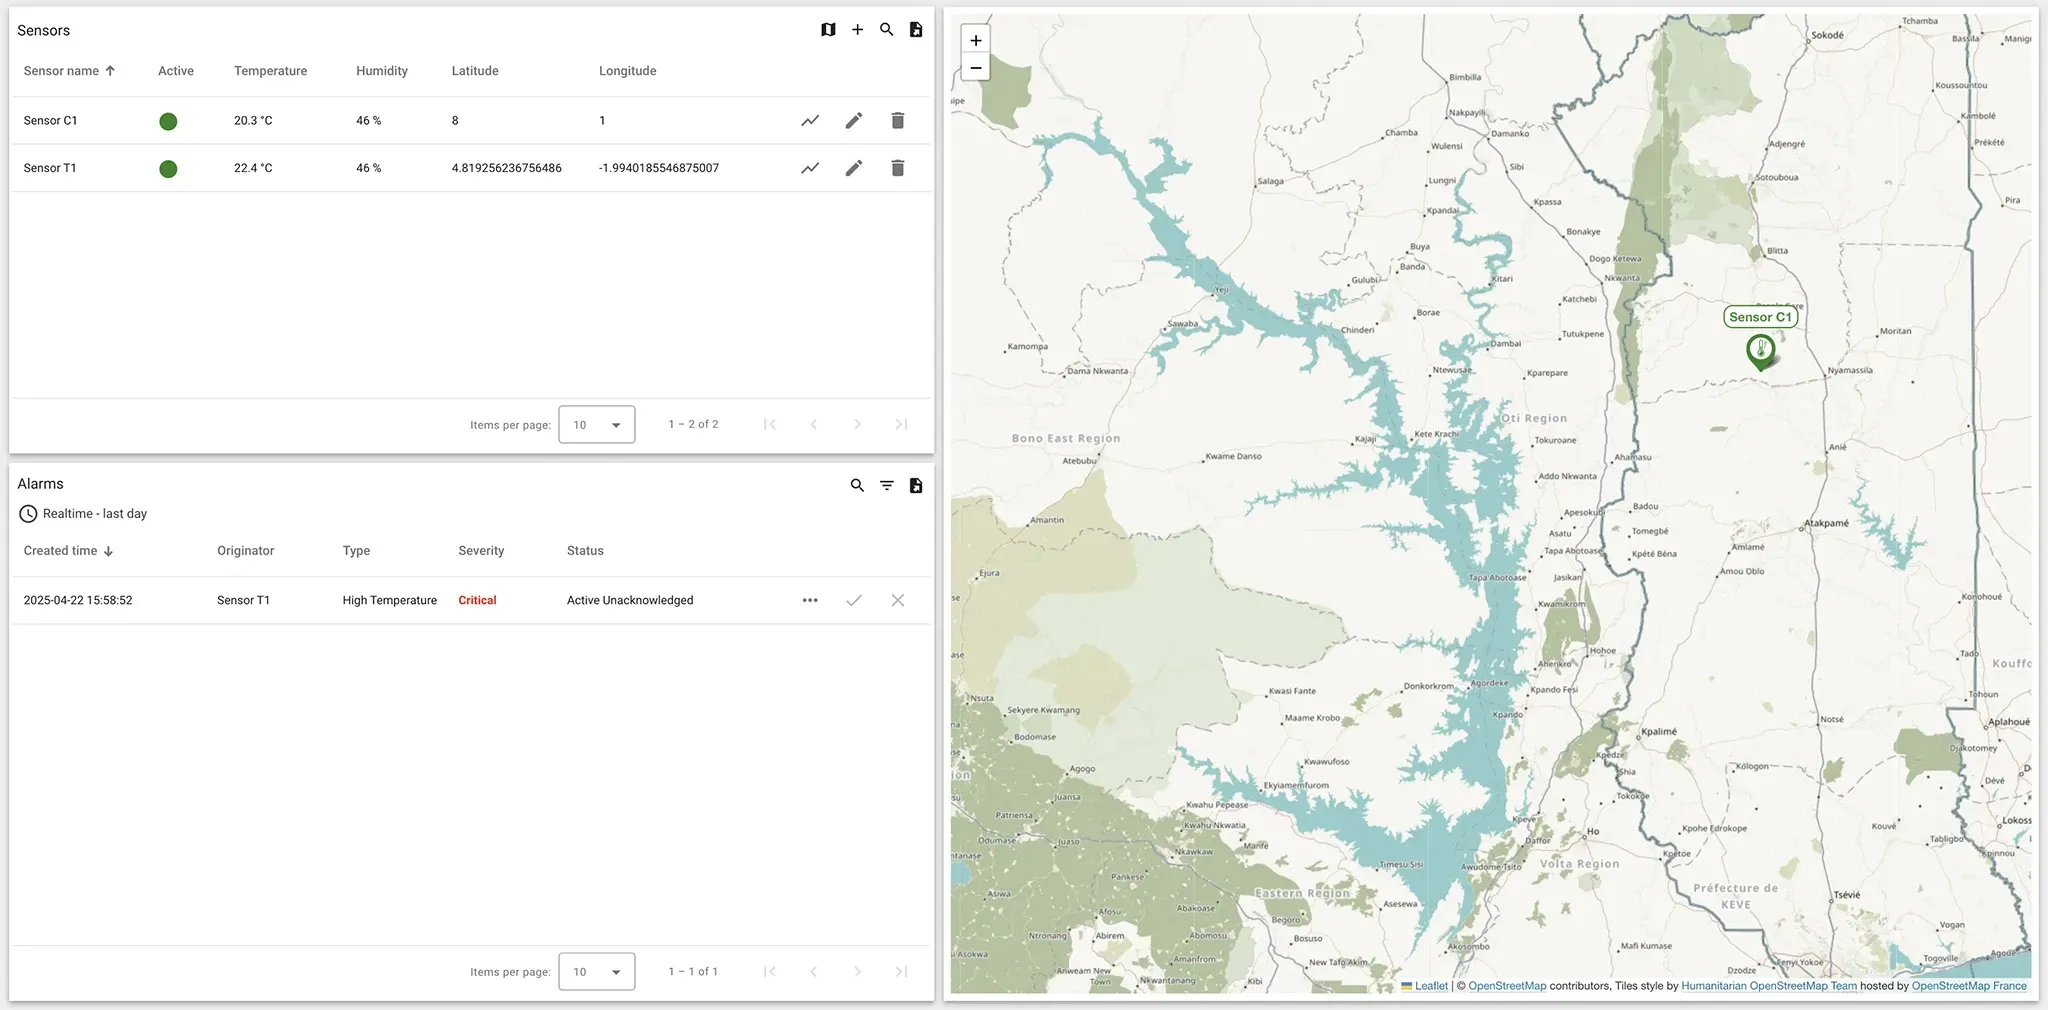Image resolution: width=2048 pixels, height=1010 pixels.
Task: Open the OpenStreetMap France link
Action: [1968, 985]
